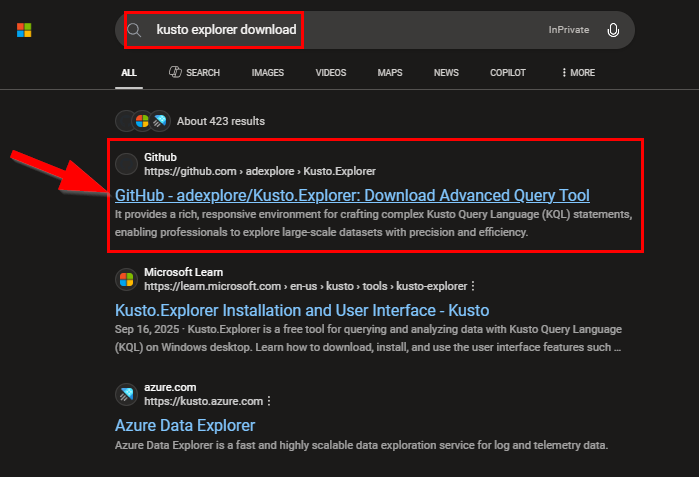
Task: Open the GitHub adexplore/Kusto.Explorer result link
Action: (x=352, y=195)
